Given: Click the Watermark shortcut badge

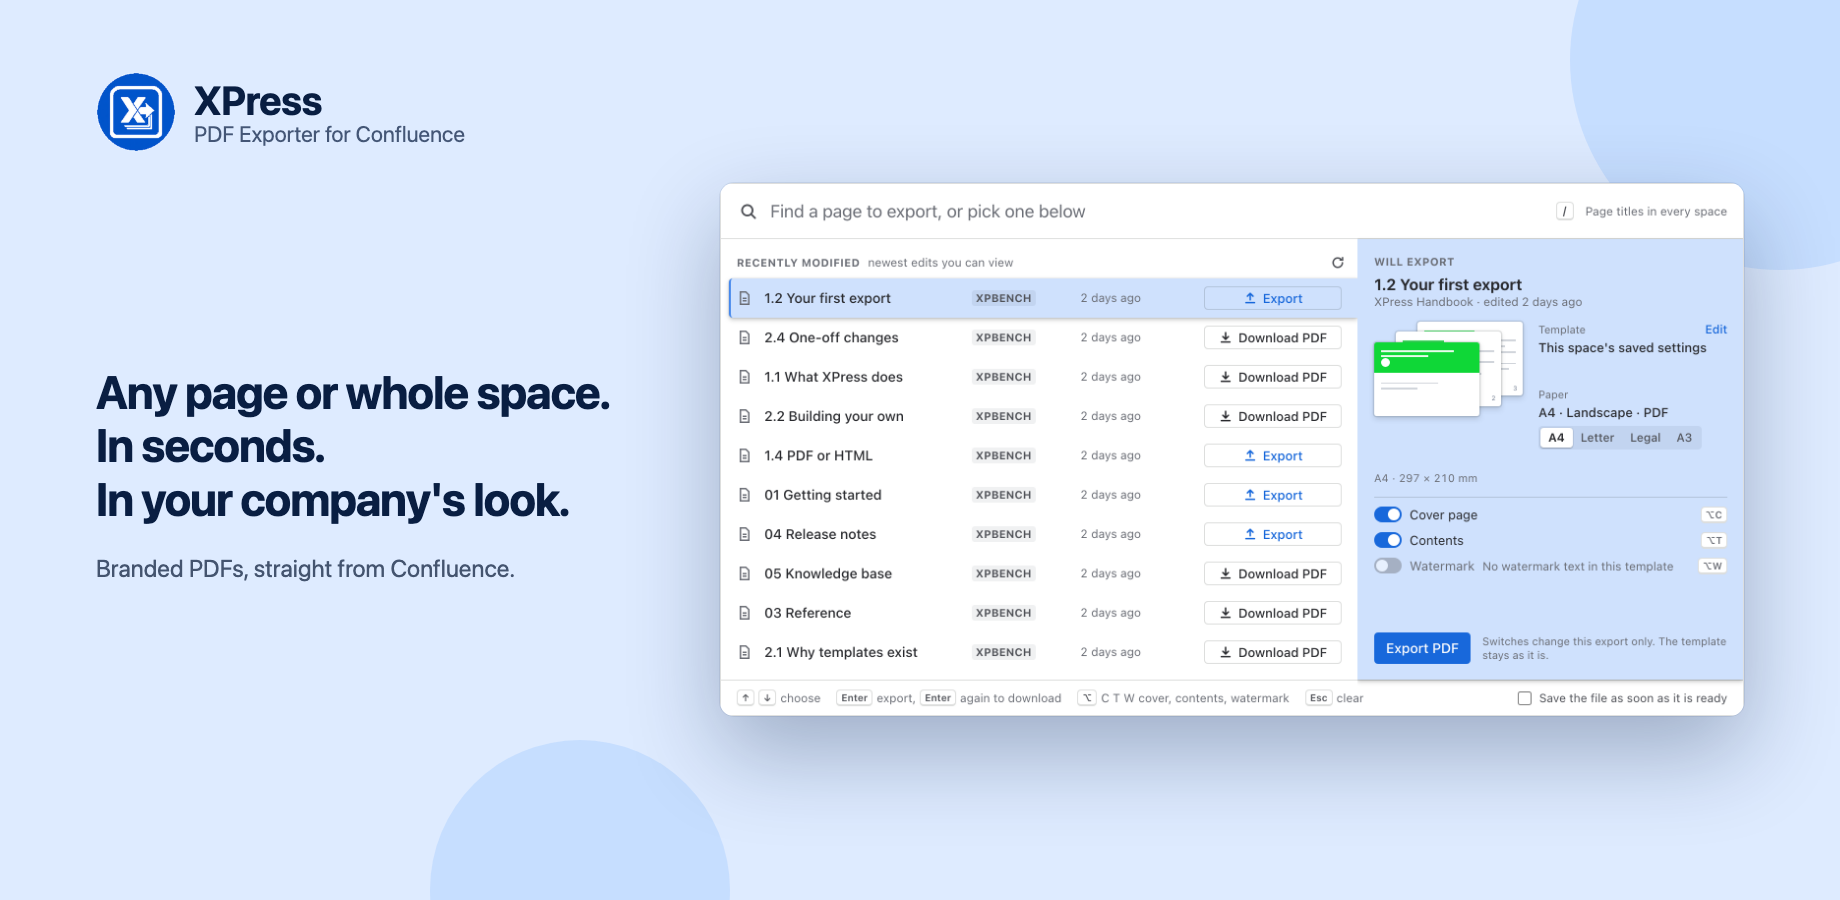Looking at the screenshot, I should [1714, 566].
